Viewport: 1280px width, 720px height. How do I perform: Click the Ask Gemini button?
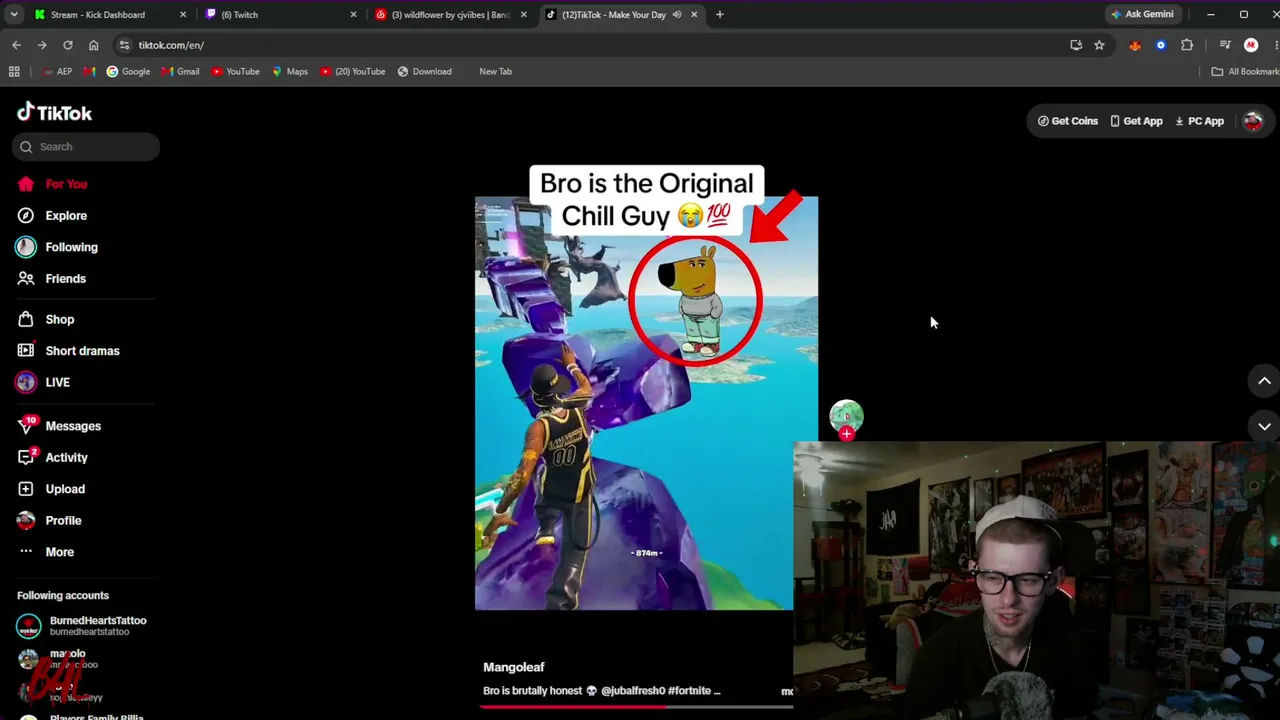1142,15
